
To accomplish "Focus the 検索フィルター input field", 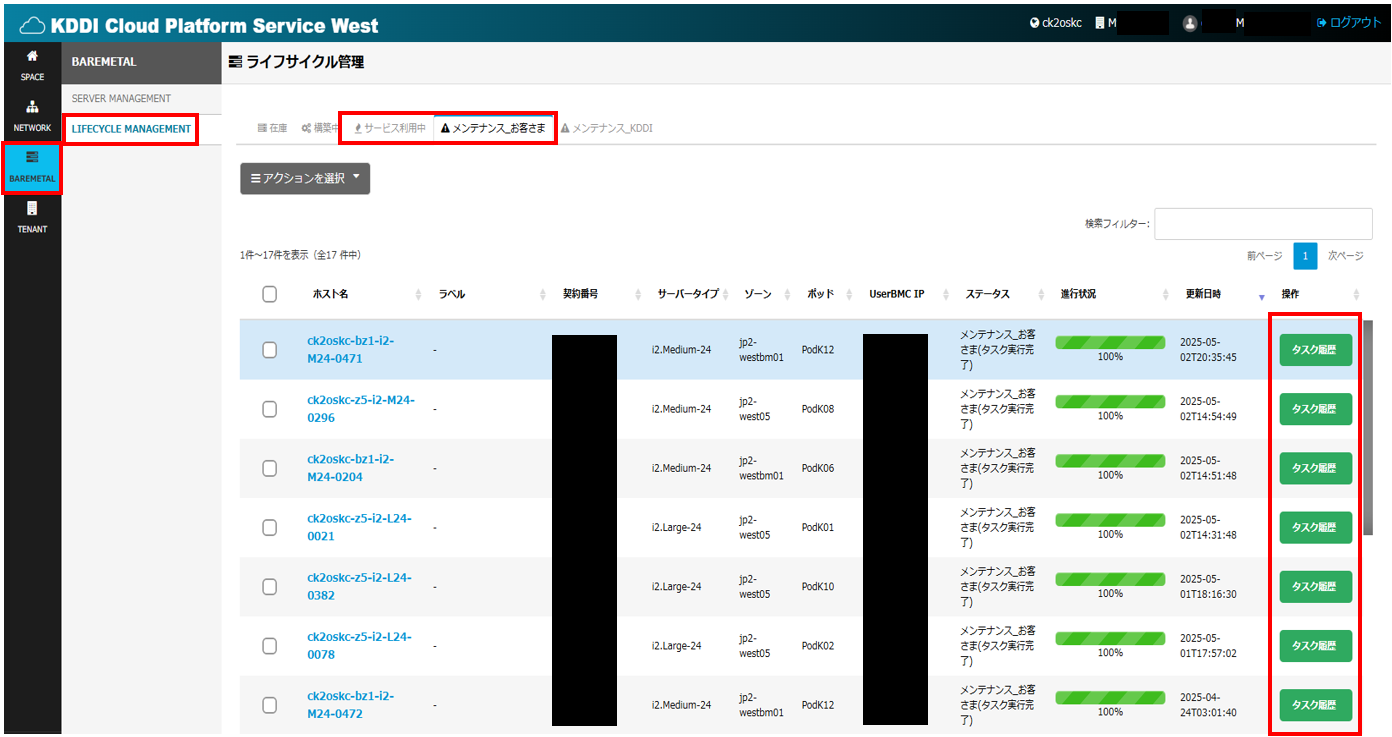I will [x=1263, y=224].
